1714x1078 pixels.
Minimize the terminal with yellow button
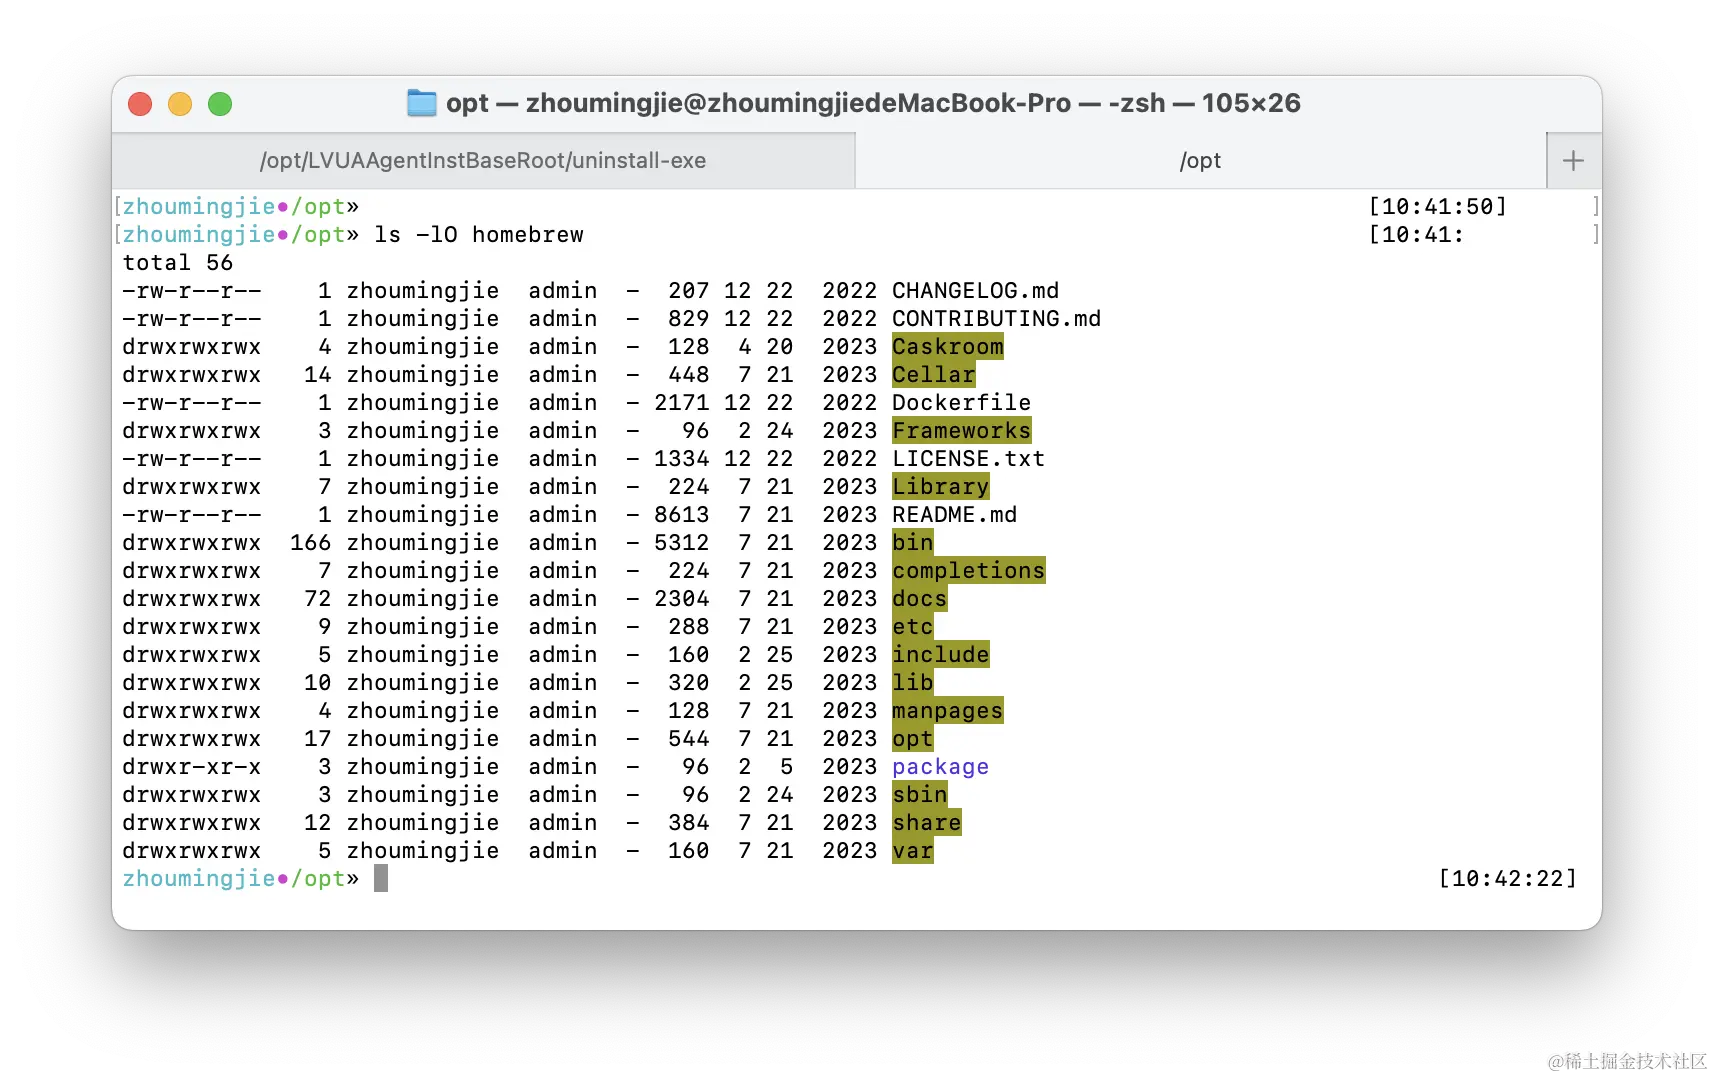[x=180, y=104]
